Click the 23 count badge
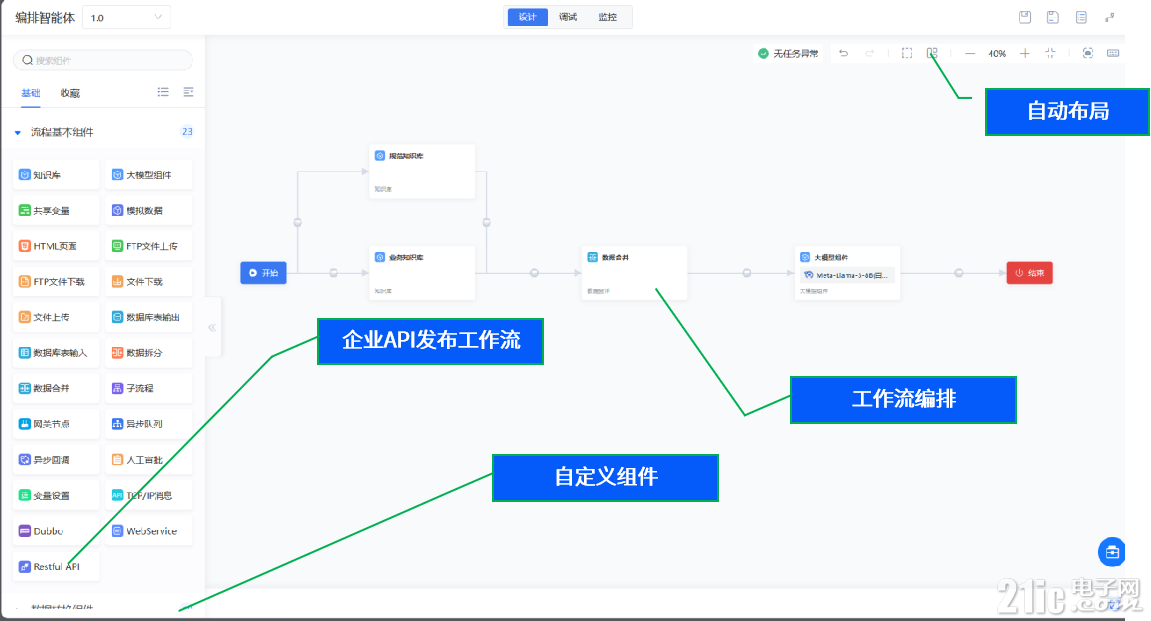The height and width of the screenshot is (621, 1151). pyautogui.click(x=187, y=131)
